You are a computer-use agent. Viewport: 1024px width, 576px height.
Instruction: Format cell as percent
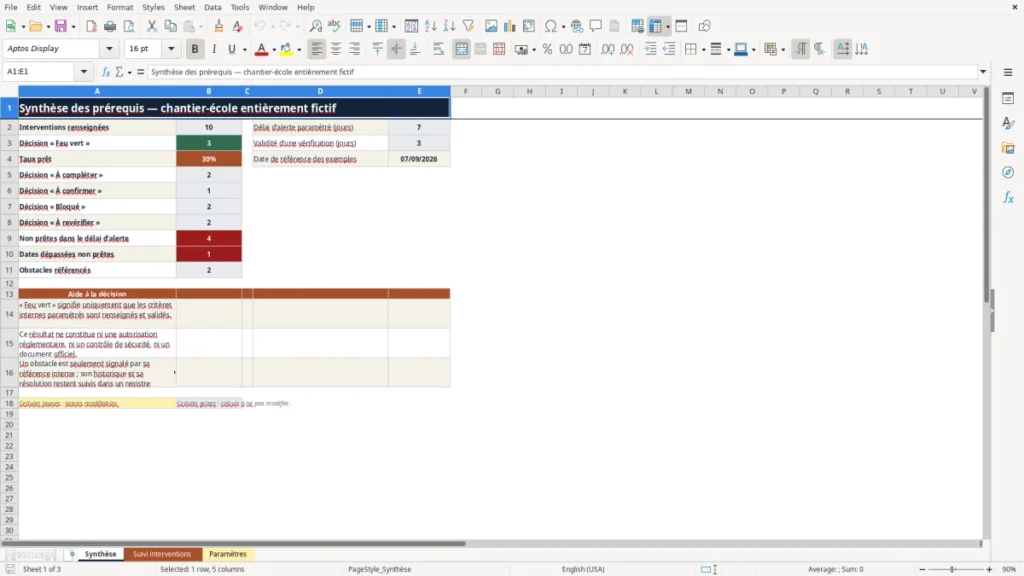click(547, 49)
